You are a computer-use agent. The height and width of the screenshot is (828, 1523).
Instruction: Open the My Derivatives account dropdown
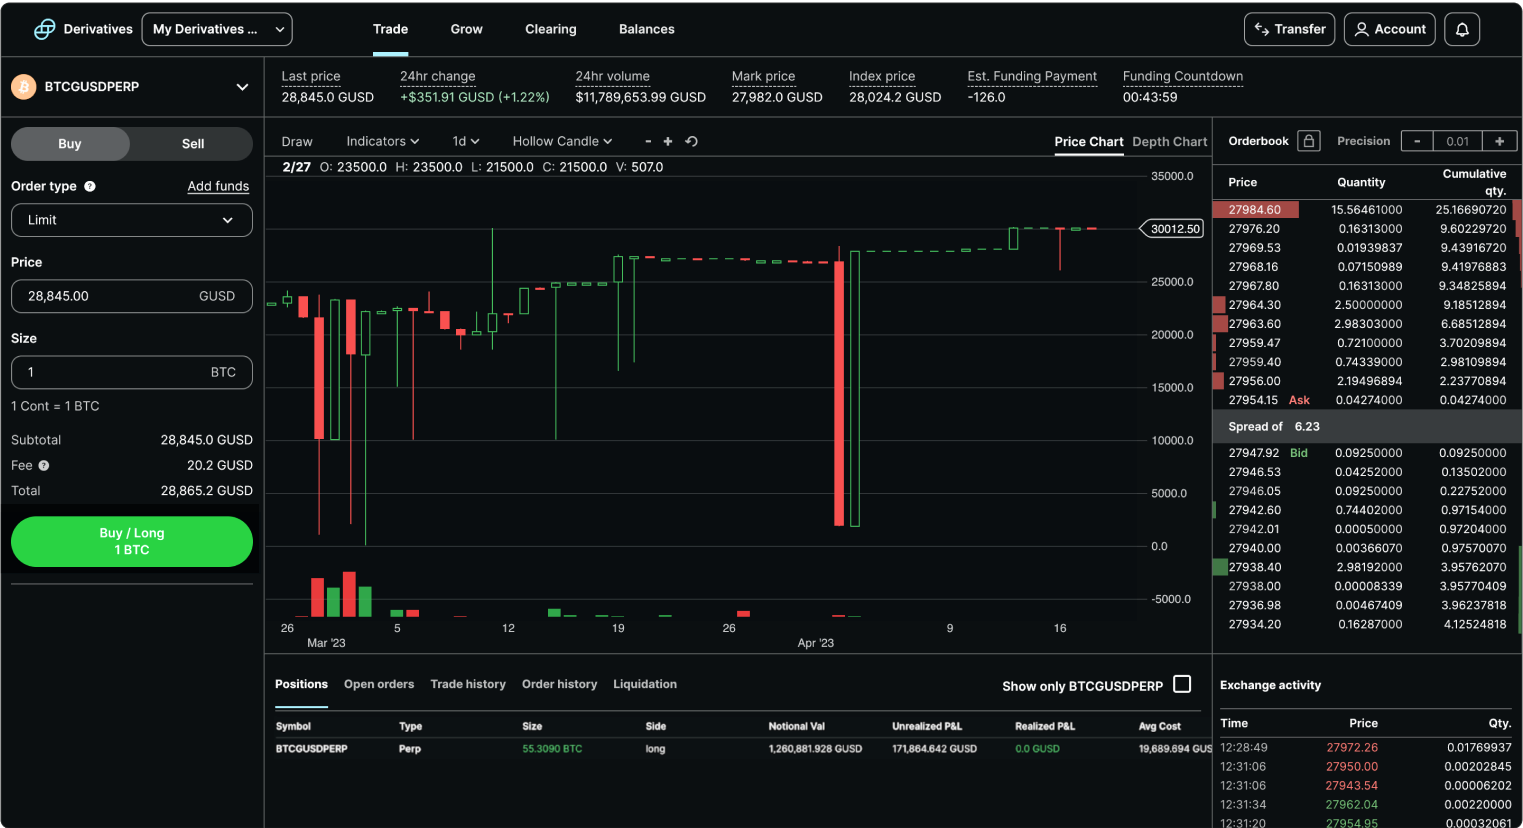(217, 29)
